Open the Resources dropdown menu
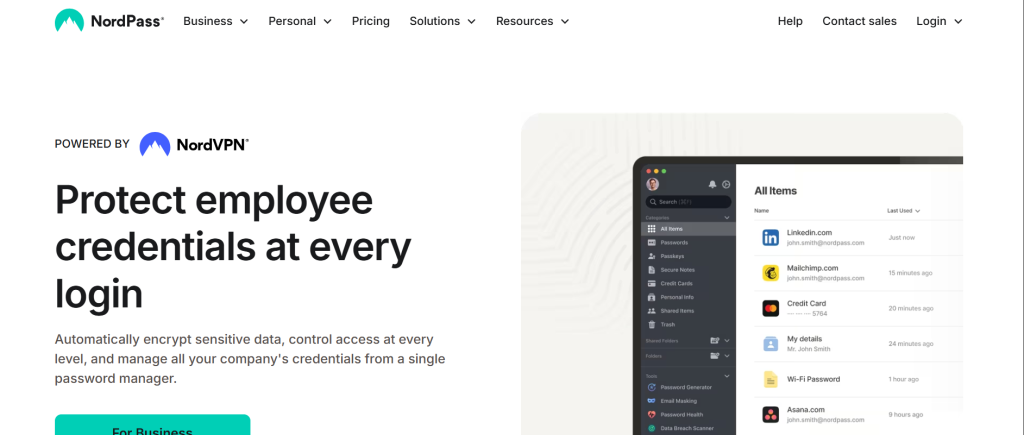The width and height of the screenshot is (1024, 435). [x=532, y=21]
